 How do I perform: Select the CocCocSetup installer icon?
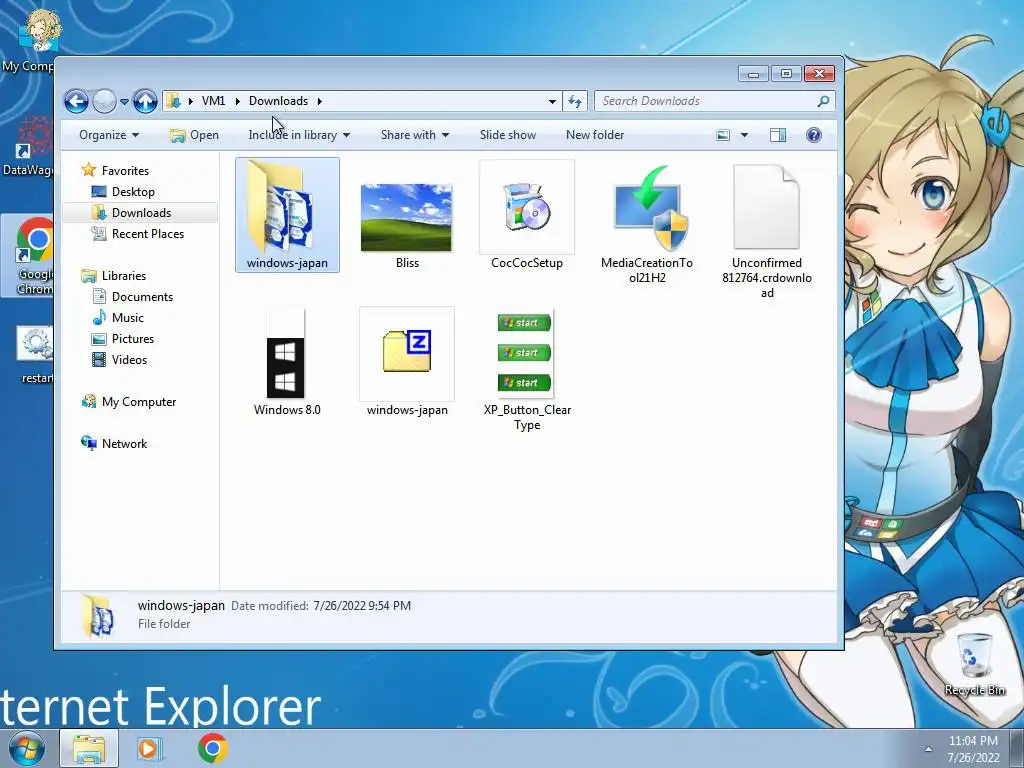coord(527,208)
